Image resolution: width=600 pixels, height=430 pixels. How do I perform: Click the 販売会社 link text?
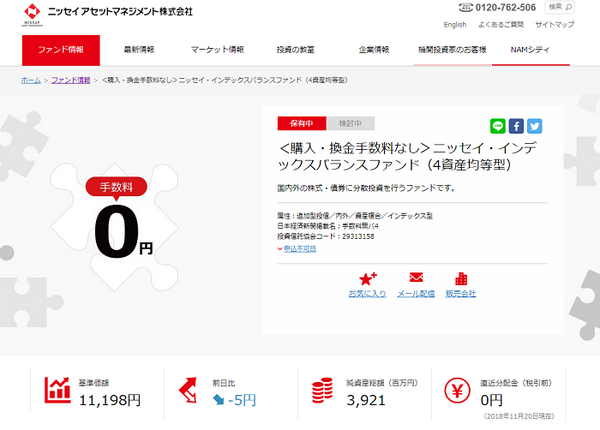coord(461,294)
